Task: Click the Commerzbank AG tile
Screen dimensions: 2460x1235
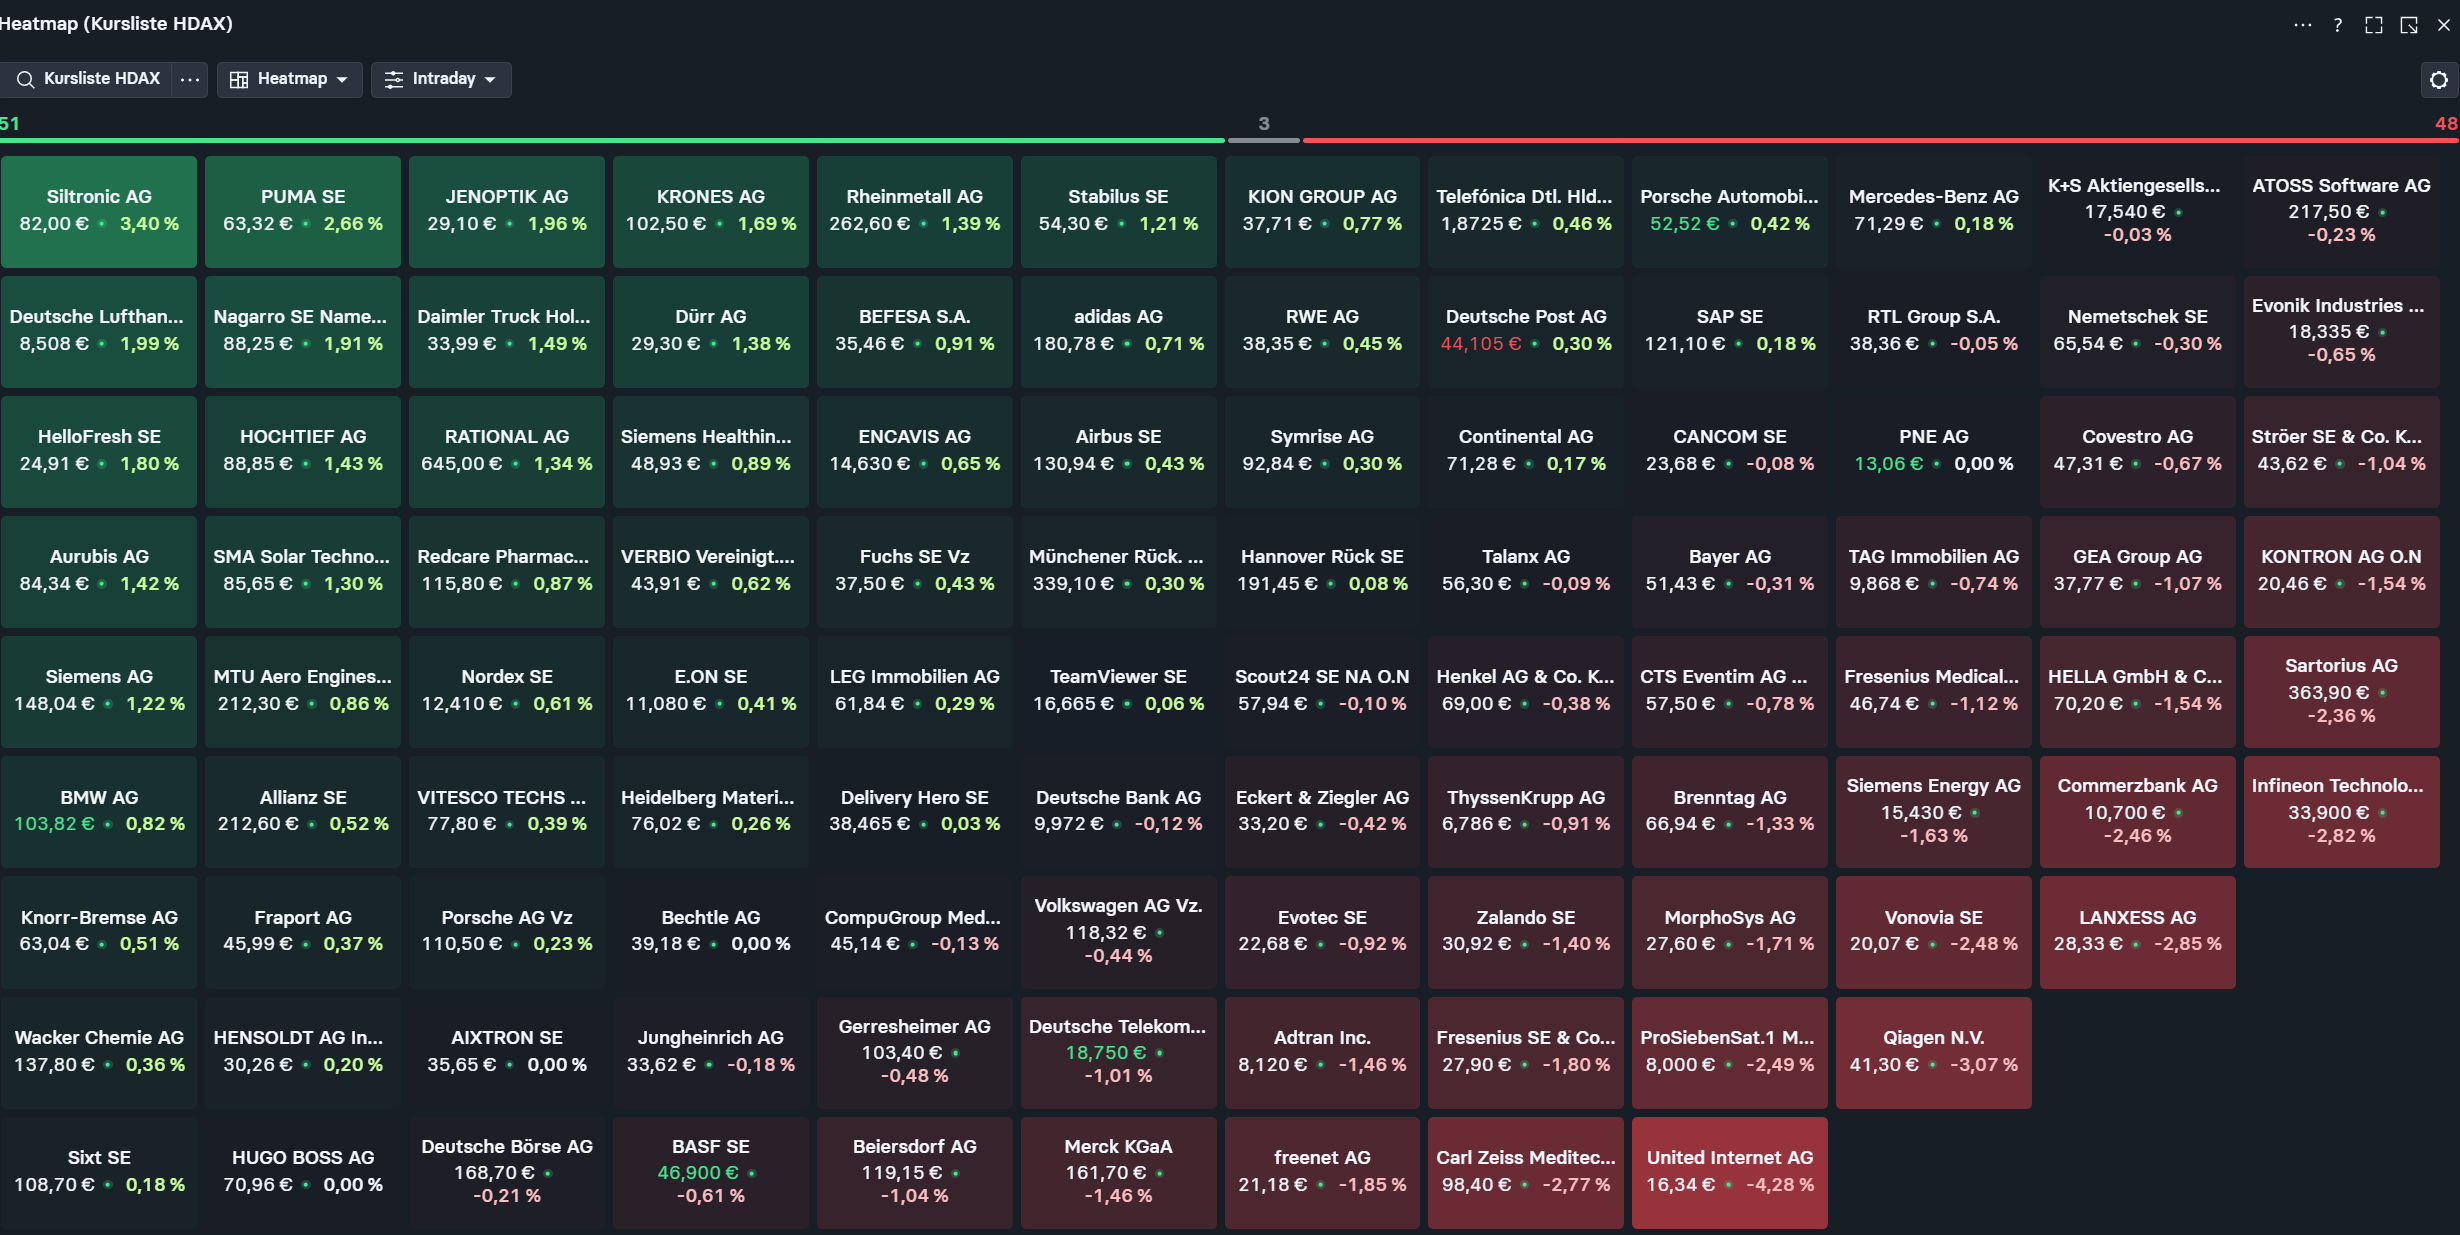Action: [x=2138, y=811]
